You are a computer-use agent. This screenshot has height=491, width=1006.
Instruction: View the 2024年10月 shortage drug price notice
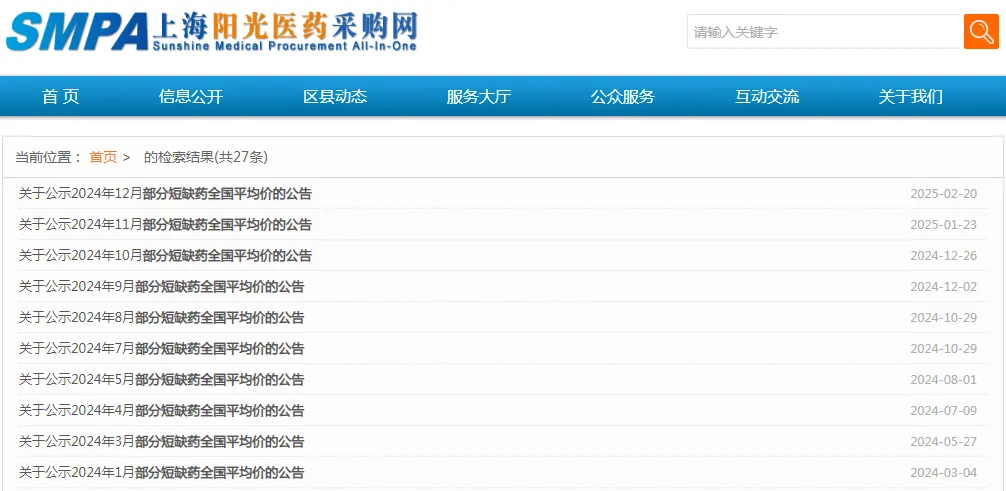pyautogui.click(x=165, y=256)
